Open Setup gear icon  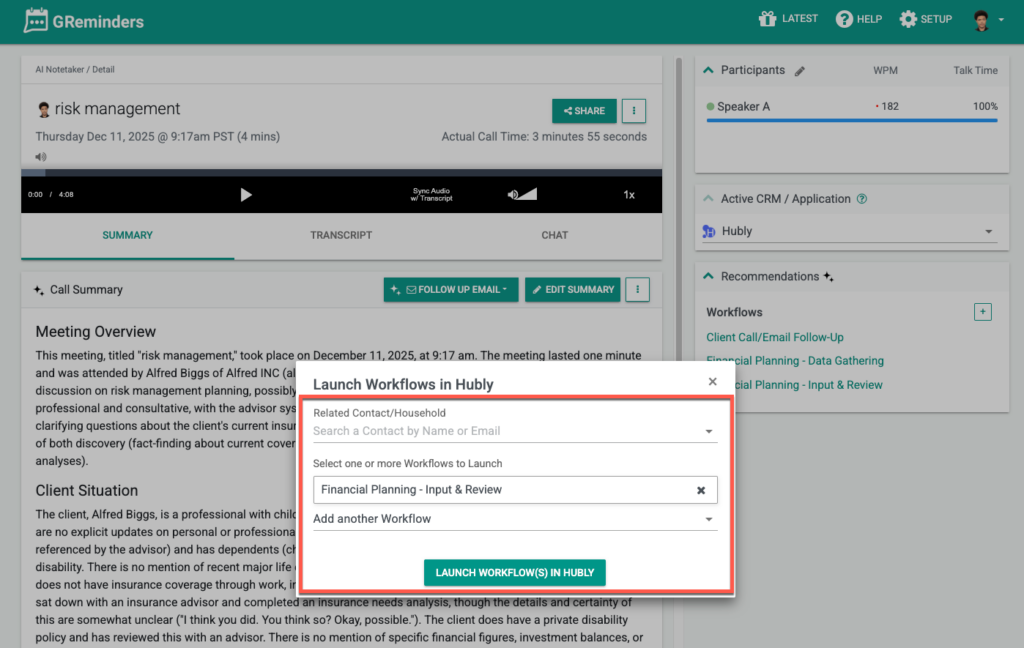[x=907, y=19]
